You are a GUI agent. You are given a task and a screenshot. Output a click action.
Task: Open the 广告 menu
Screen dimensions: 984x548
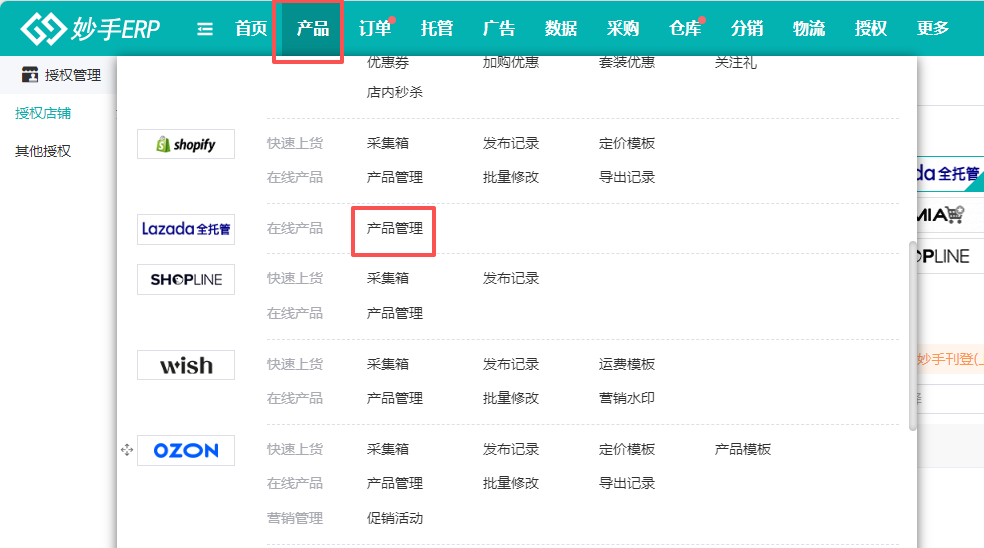(x=499, y=28)
